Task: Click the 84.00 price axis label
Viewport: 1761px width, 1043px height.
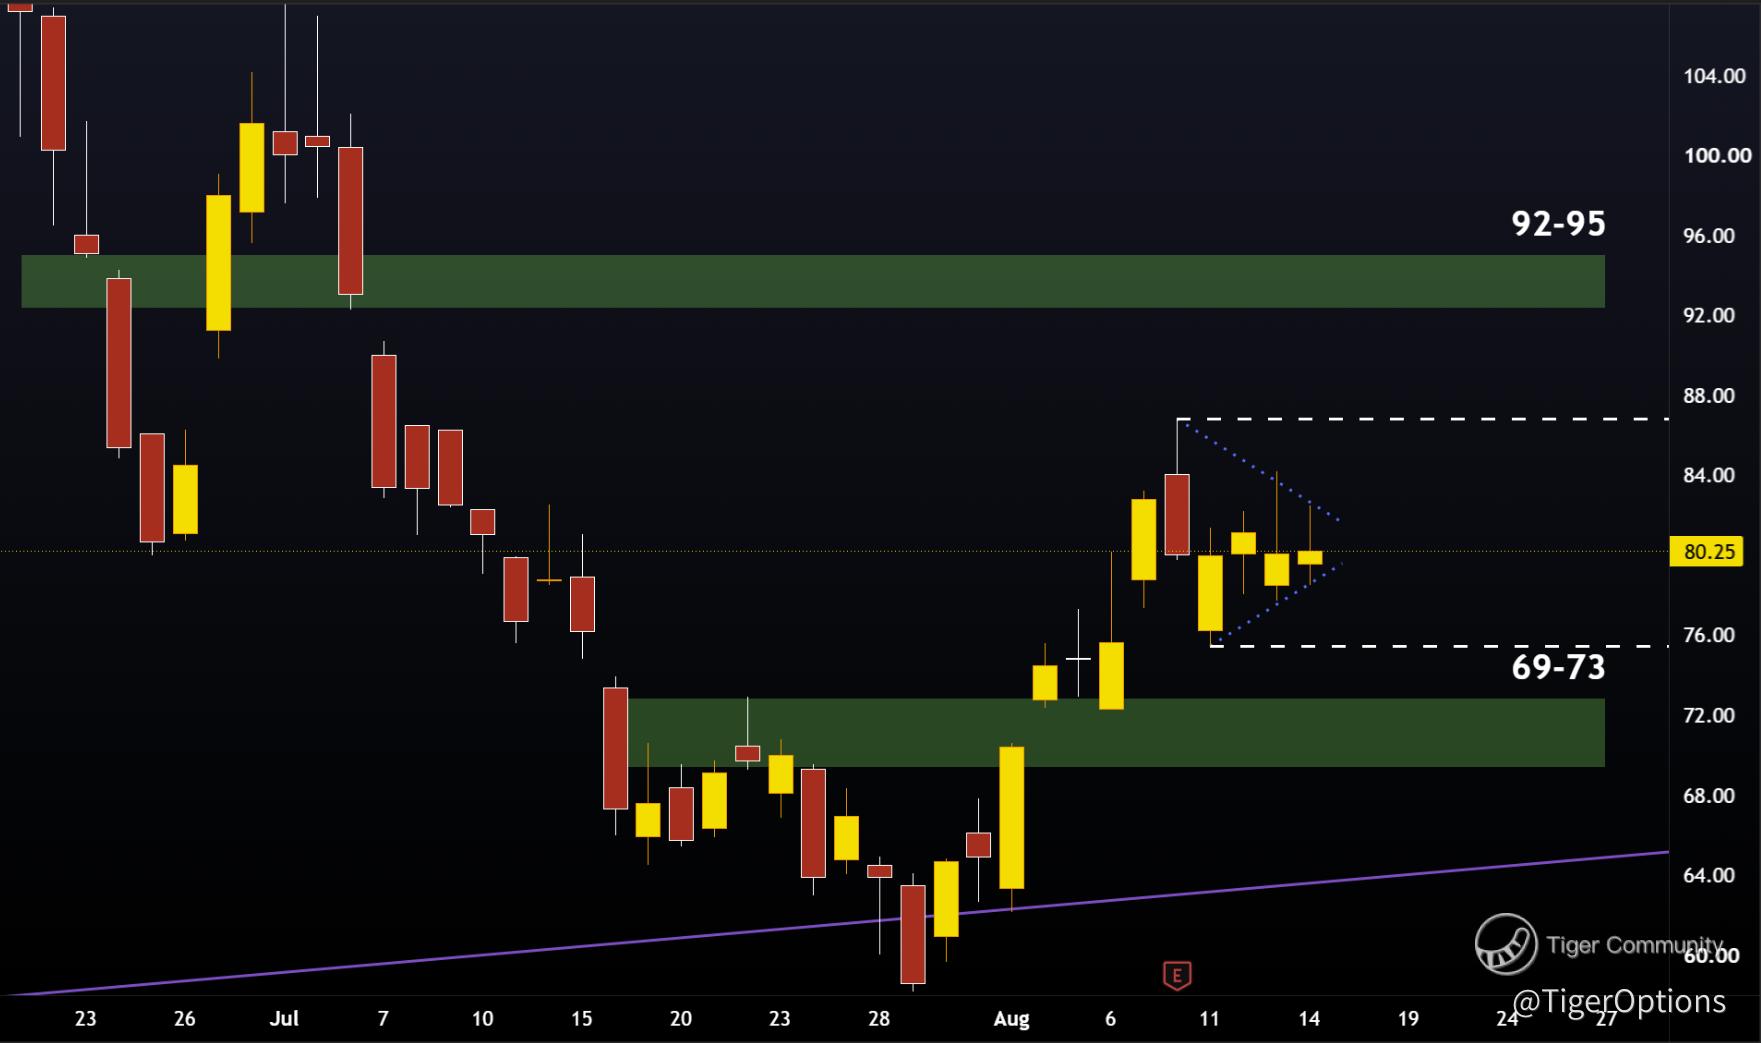Action: point(1709,475)
